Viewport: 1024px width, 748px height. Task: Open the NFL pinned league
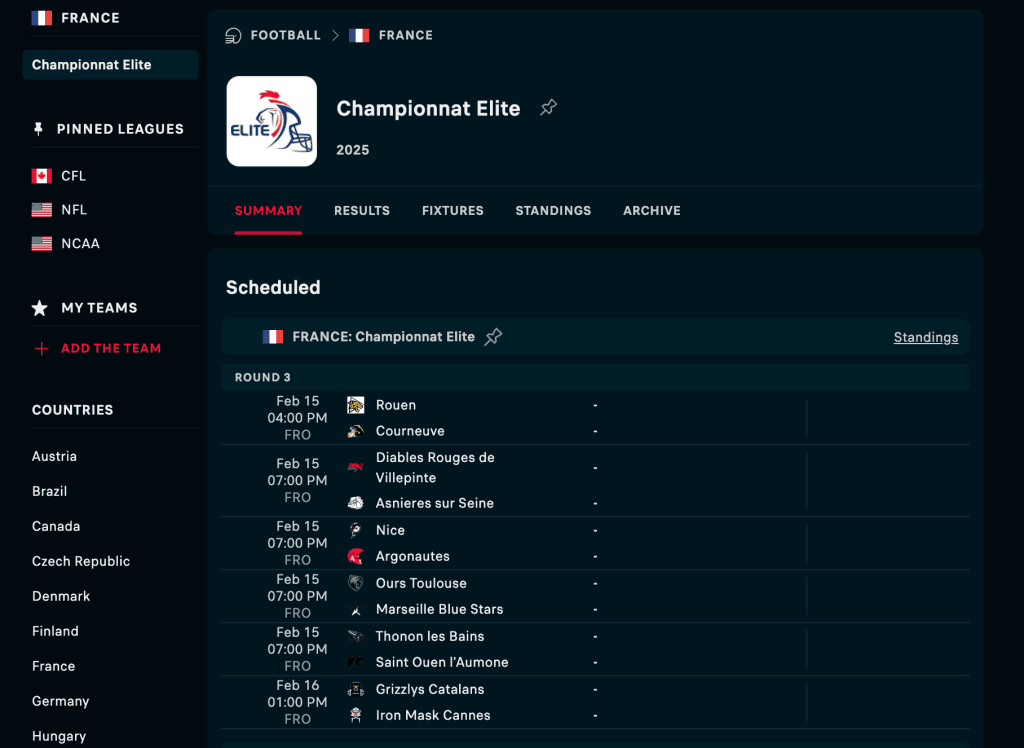(x=74, y=210)
